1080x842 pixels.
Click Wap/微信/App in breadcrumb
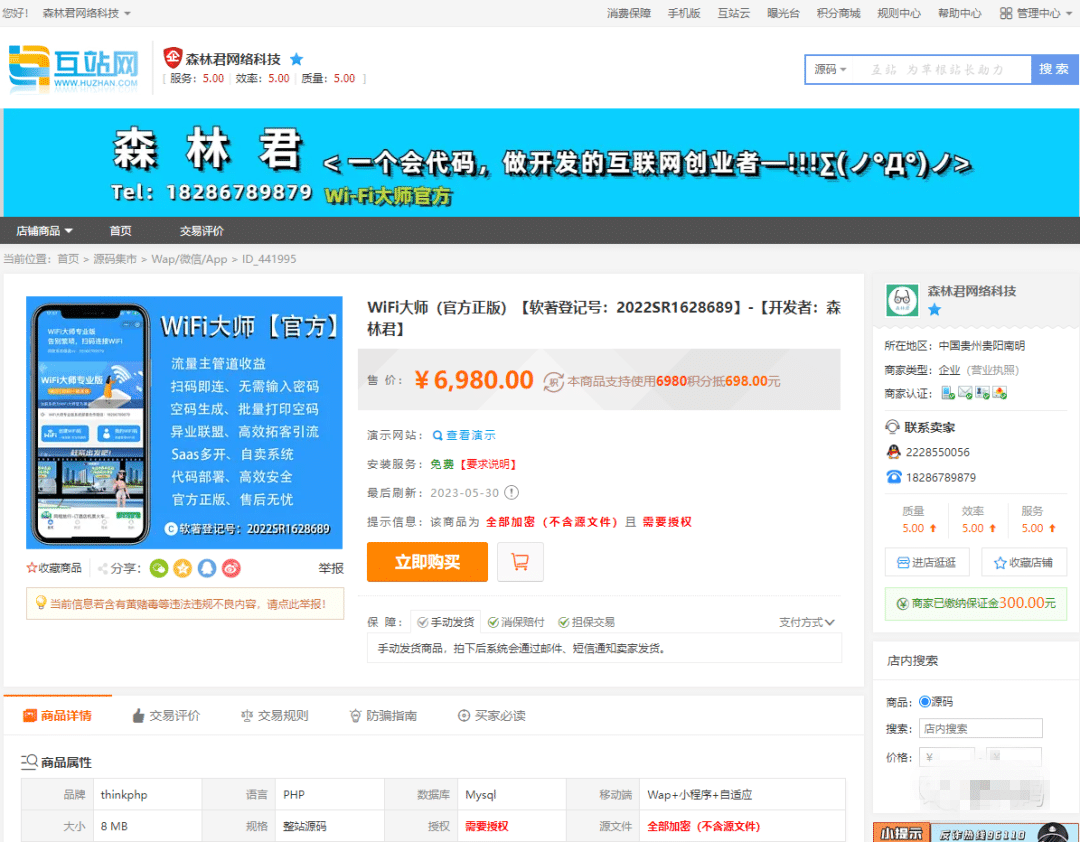point(189,259)
